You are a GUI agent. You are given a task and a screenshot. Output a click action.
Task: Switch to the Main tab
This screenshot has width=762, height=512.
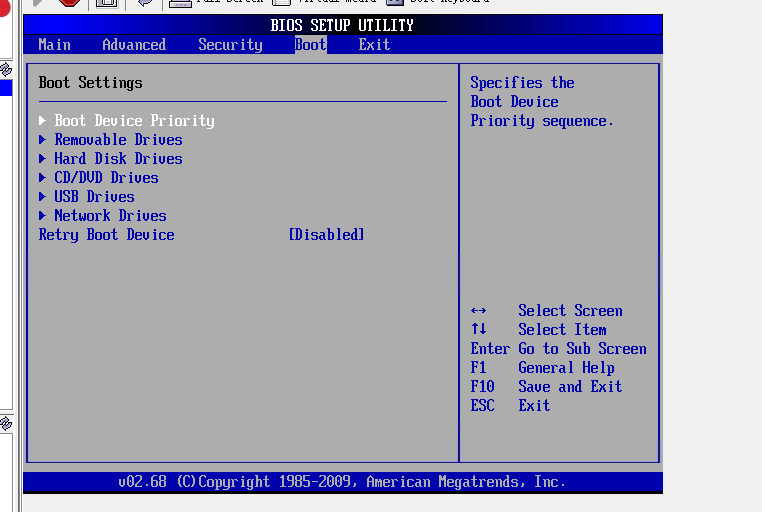click(x=54, y=45)
